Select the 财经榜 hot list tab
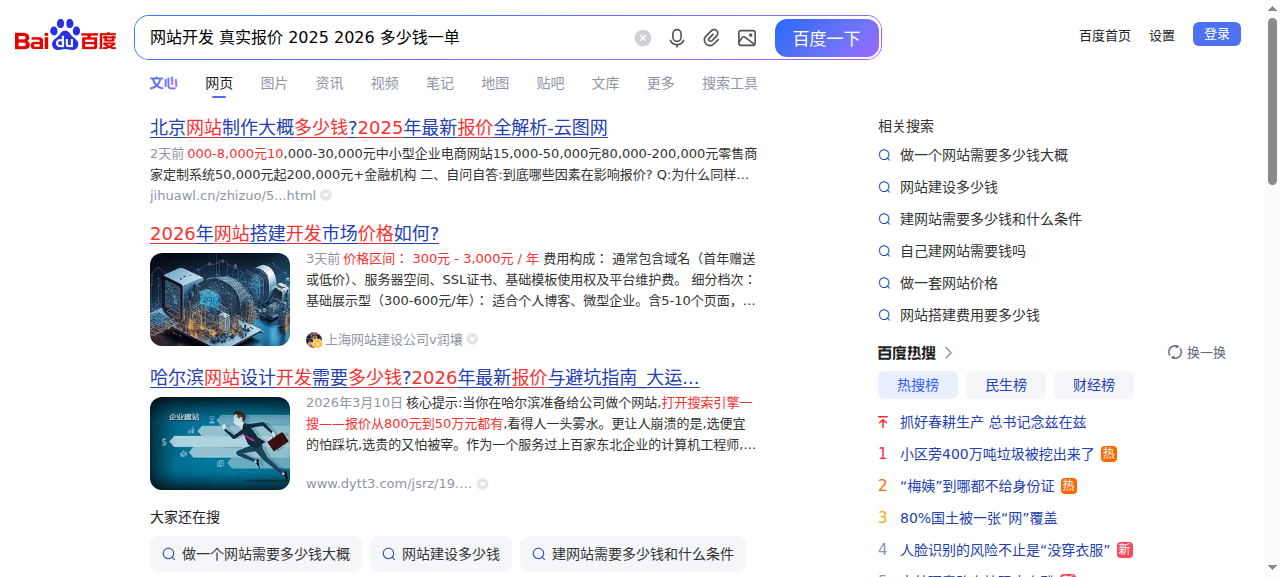 tap(1093, 385)
